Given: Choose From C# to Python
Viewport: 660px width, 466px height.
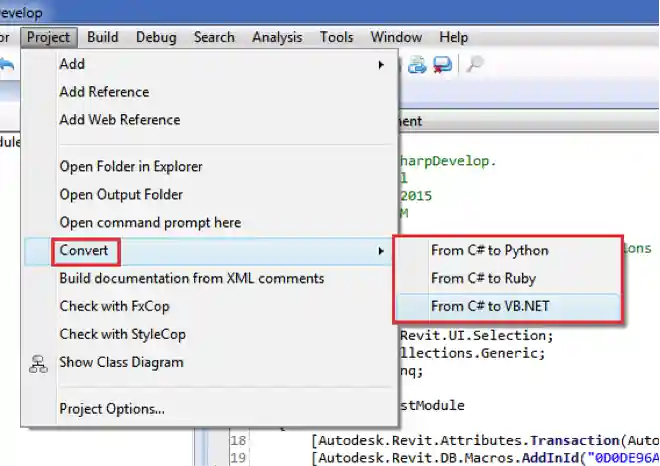Looking at the screenshot, I should click(489, 250).
